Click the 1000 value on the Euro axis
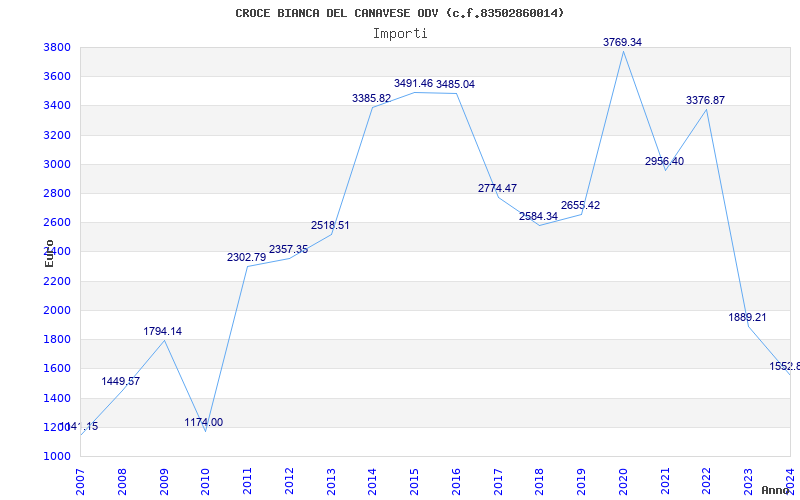This screenshot has height=500, width=800. pos(56,456)
